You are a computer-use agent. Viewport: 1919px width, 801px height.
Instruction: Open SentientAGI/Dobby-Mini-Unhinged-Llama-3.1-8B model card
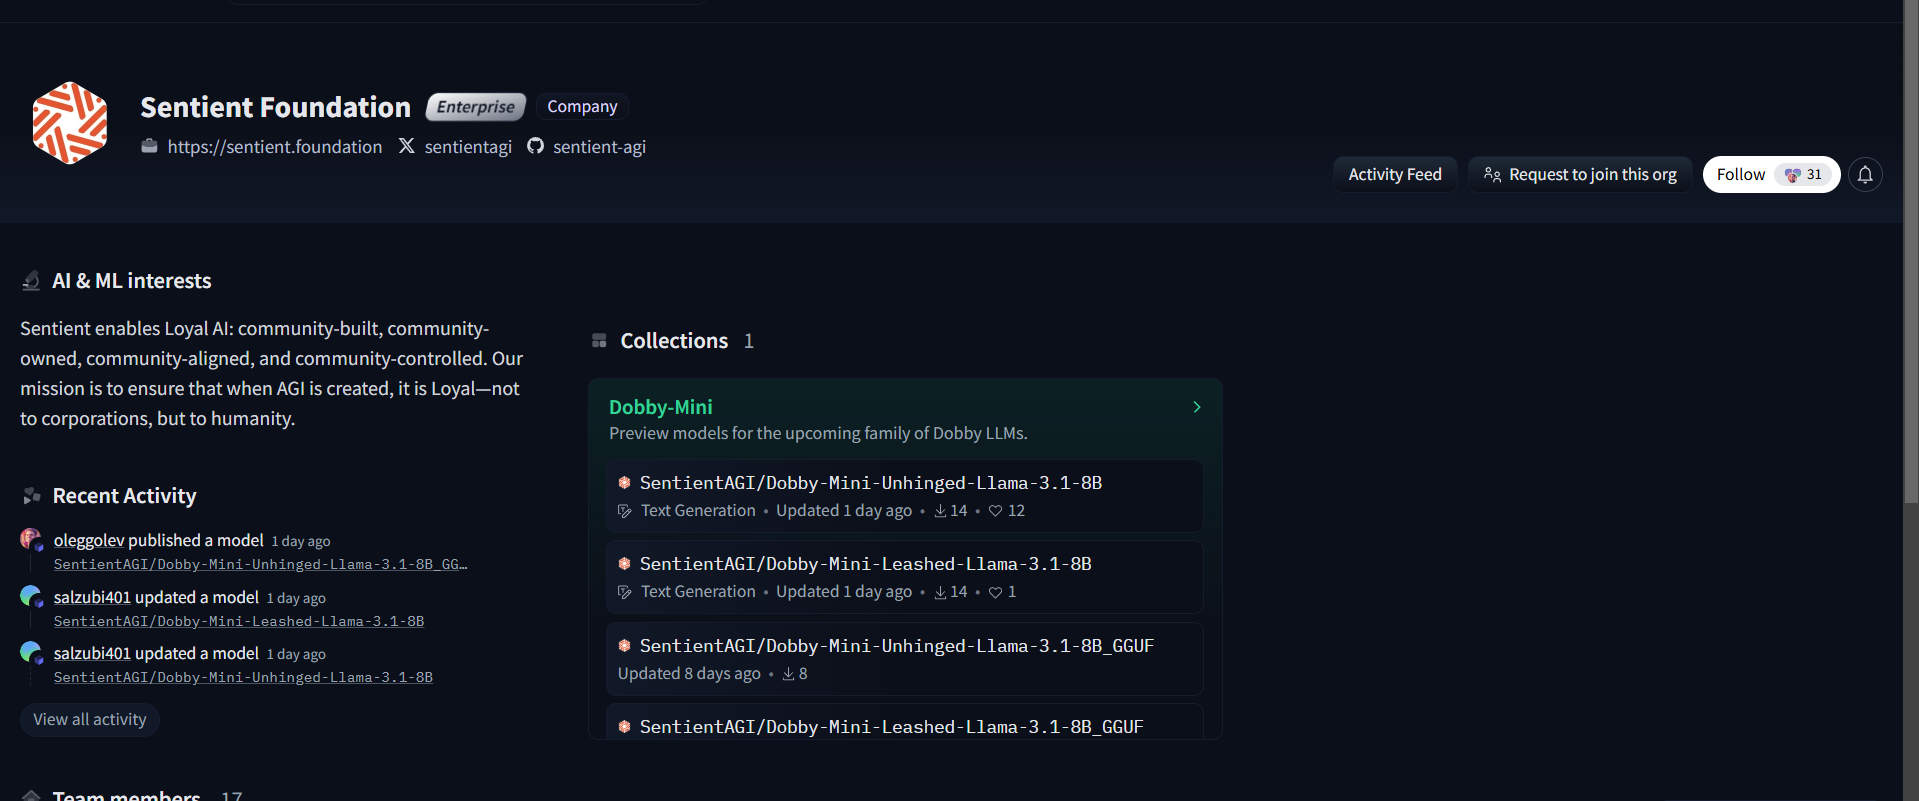[904, 496]
